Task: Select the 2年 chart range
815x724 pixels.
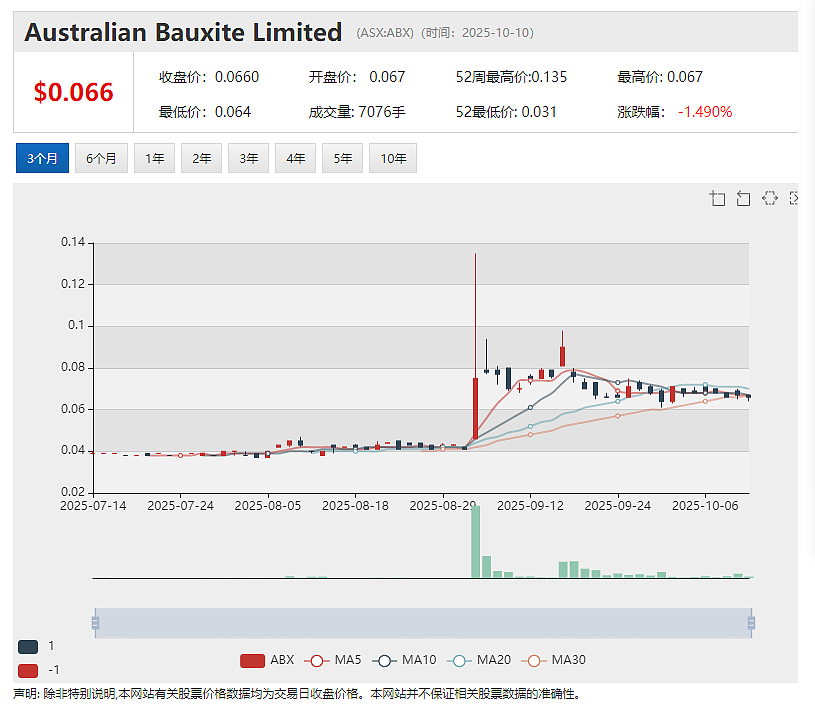Action: 201,158
